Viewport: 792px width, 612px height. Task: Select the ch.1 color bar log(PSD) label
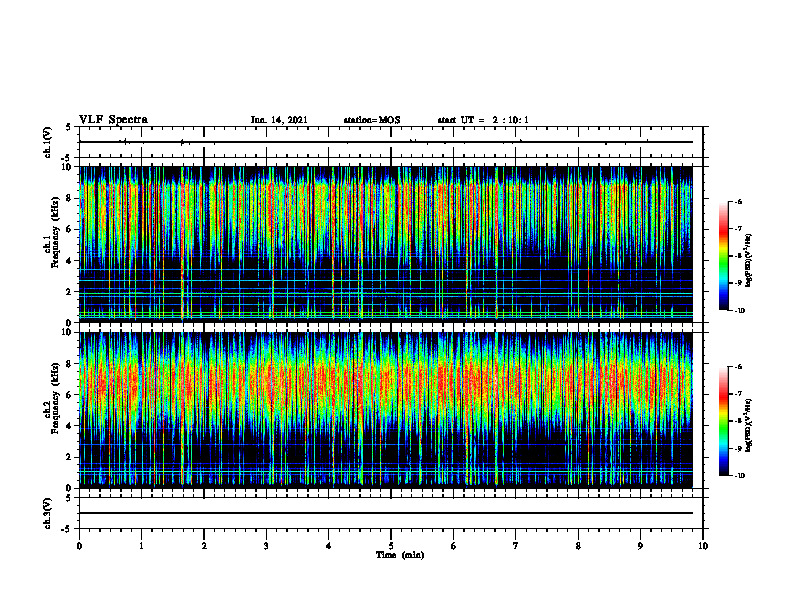(x=749, y=260)
